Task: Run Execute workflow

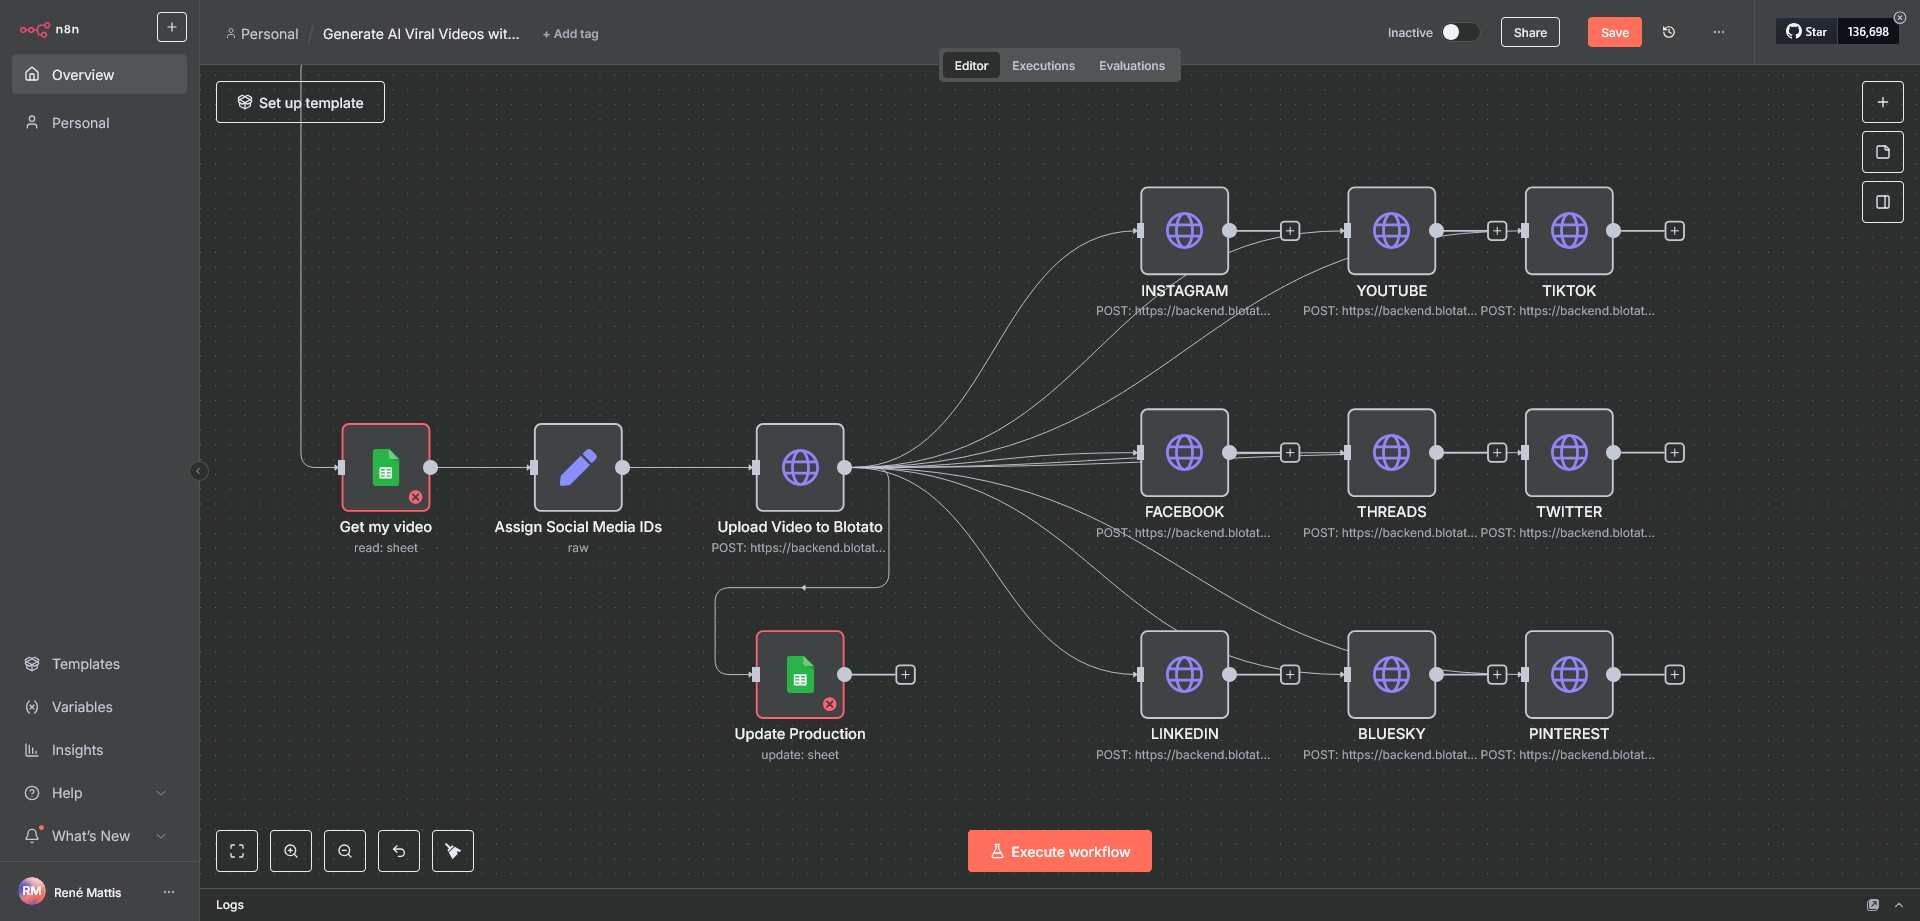Action: (1059, 850)
